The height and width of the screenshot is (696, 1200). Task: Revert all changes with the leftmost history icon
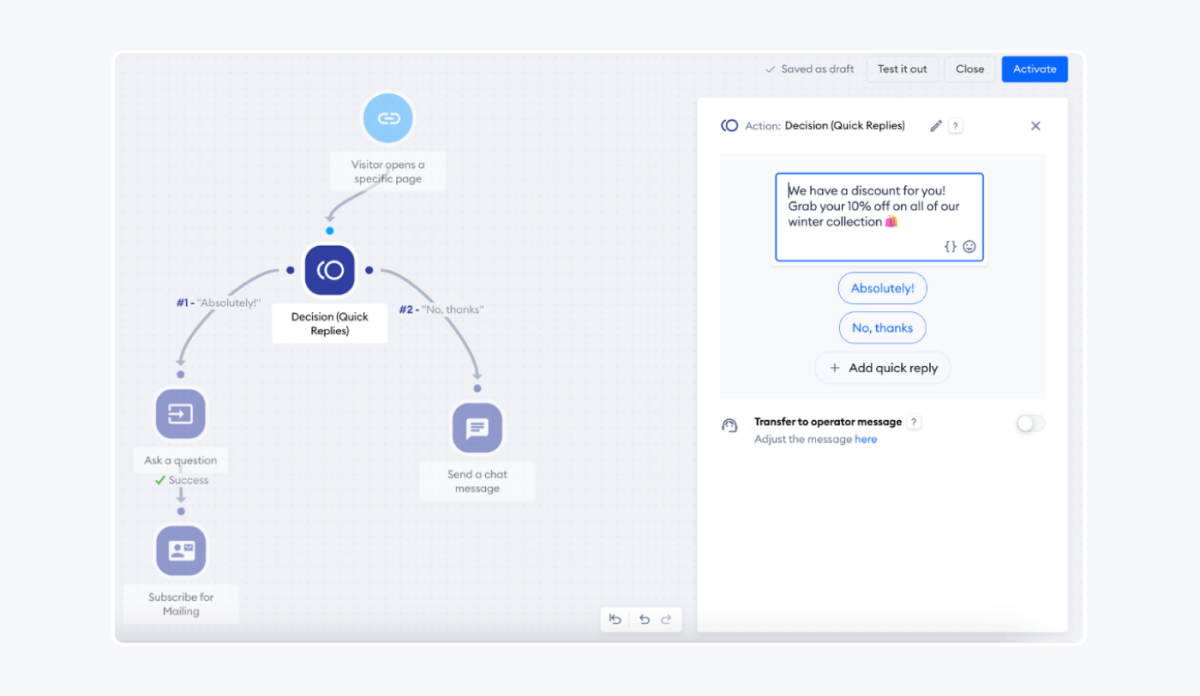[616, 619]
